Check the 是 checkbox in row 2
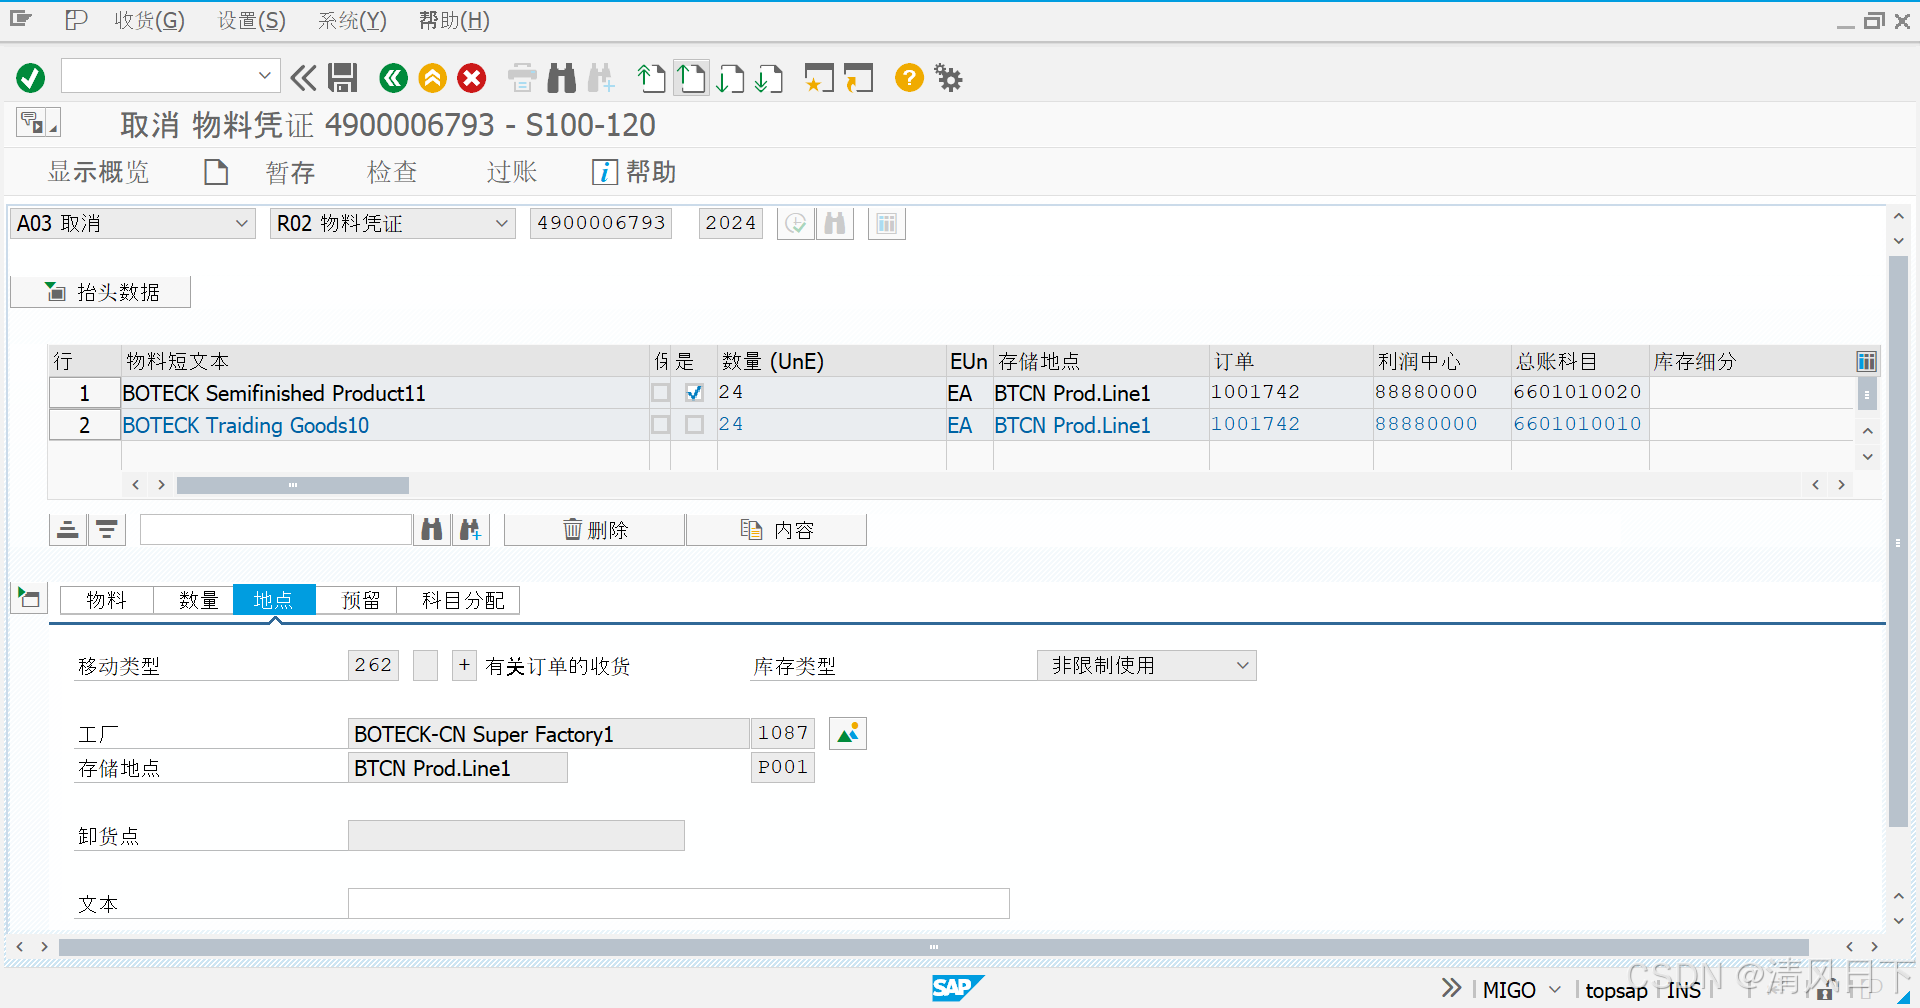Screen dimensions: 1920x1008 [694, 425]
